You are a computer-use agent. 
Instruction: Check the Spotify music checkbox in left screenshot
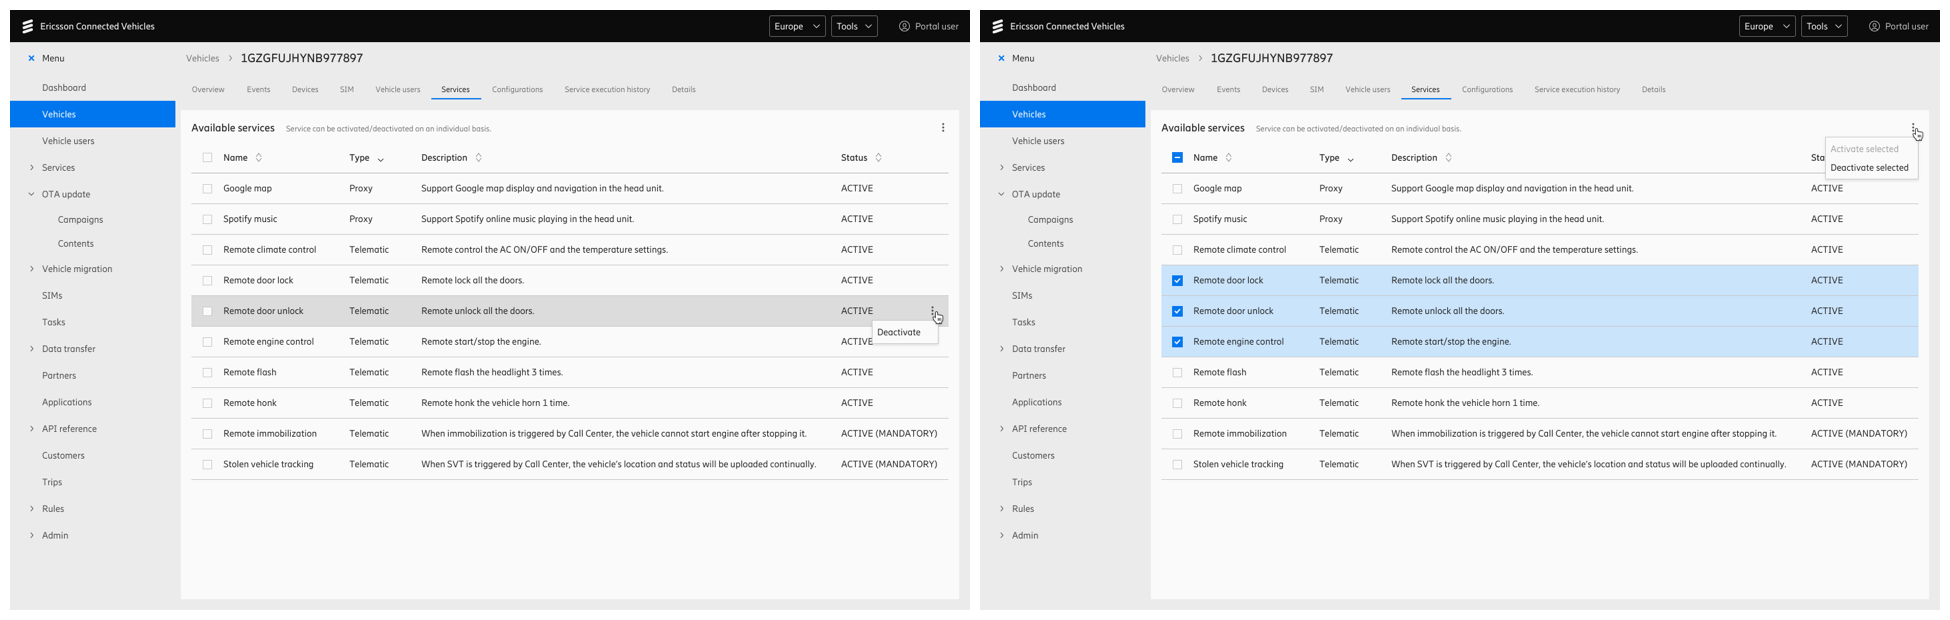coord(207,219)
